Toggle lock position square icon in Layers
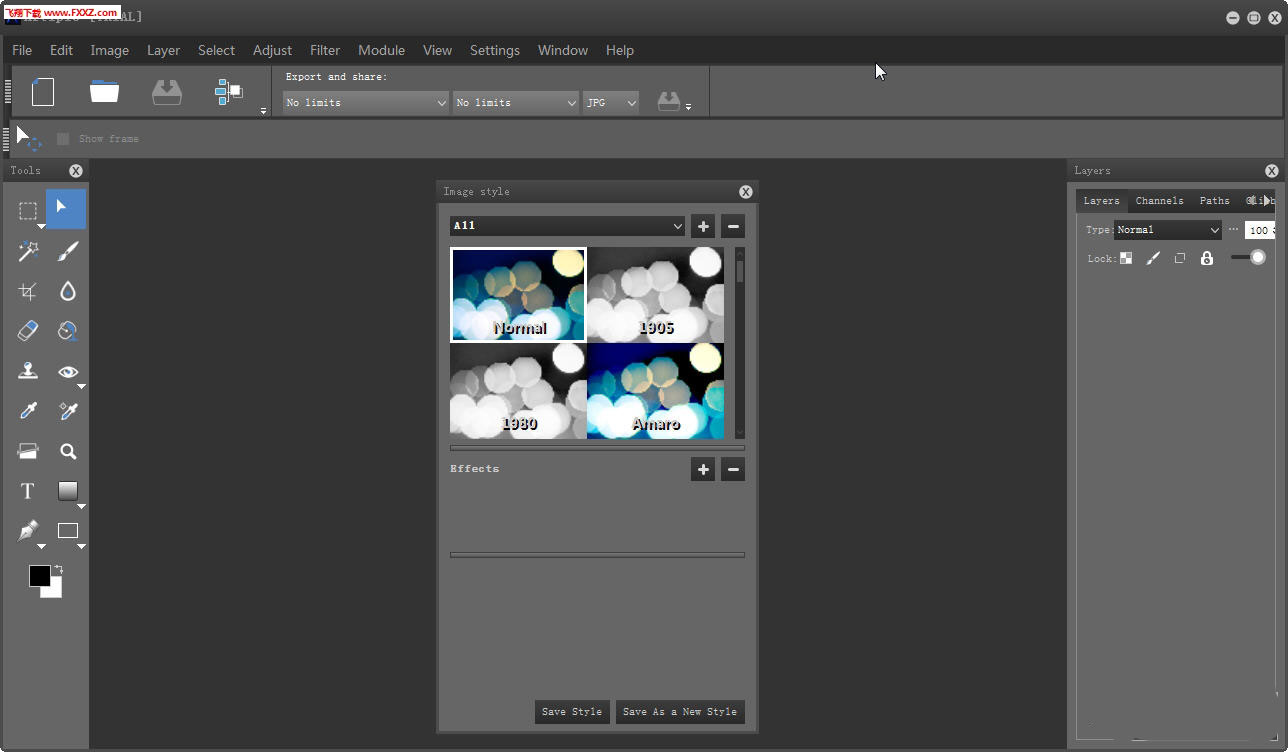This screenshot has height=752, width=1288. [x=1180, y=258]
